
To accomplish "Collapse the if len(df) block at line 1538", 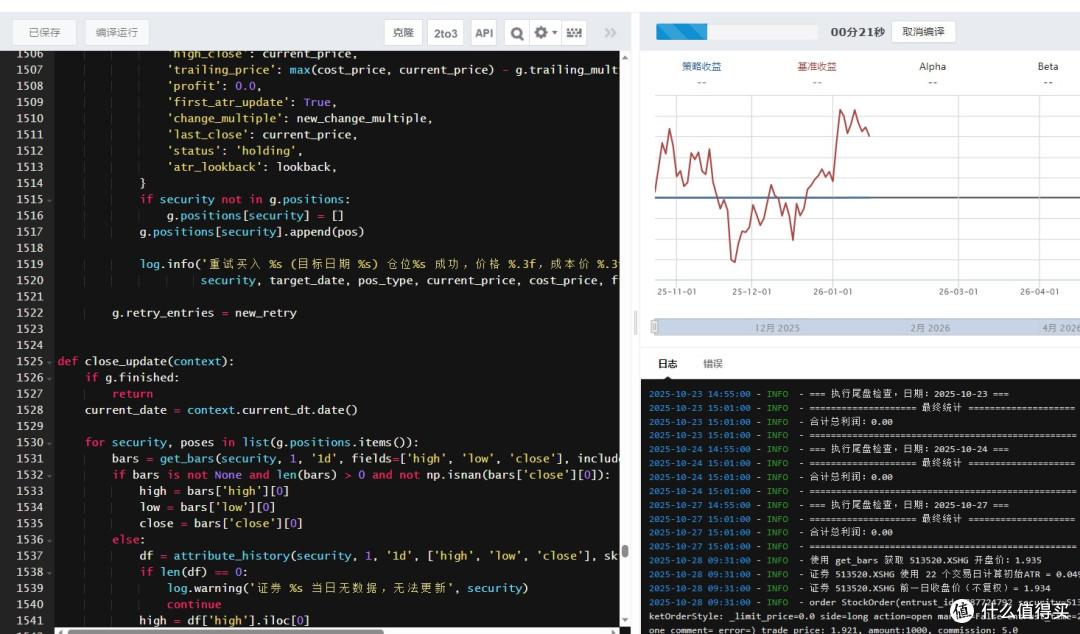I will (x=50, y=573).
